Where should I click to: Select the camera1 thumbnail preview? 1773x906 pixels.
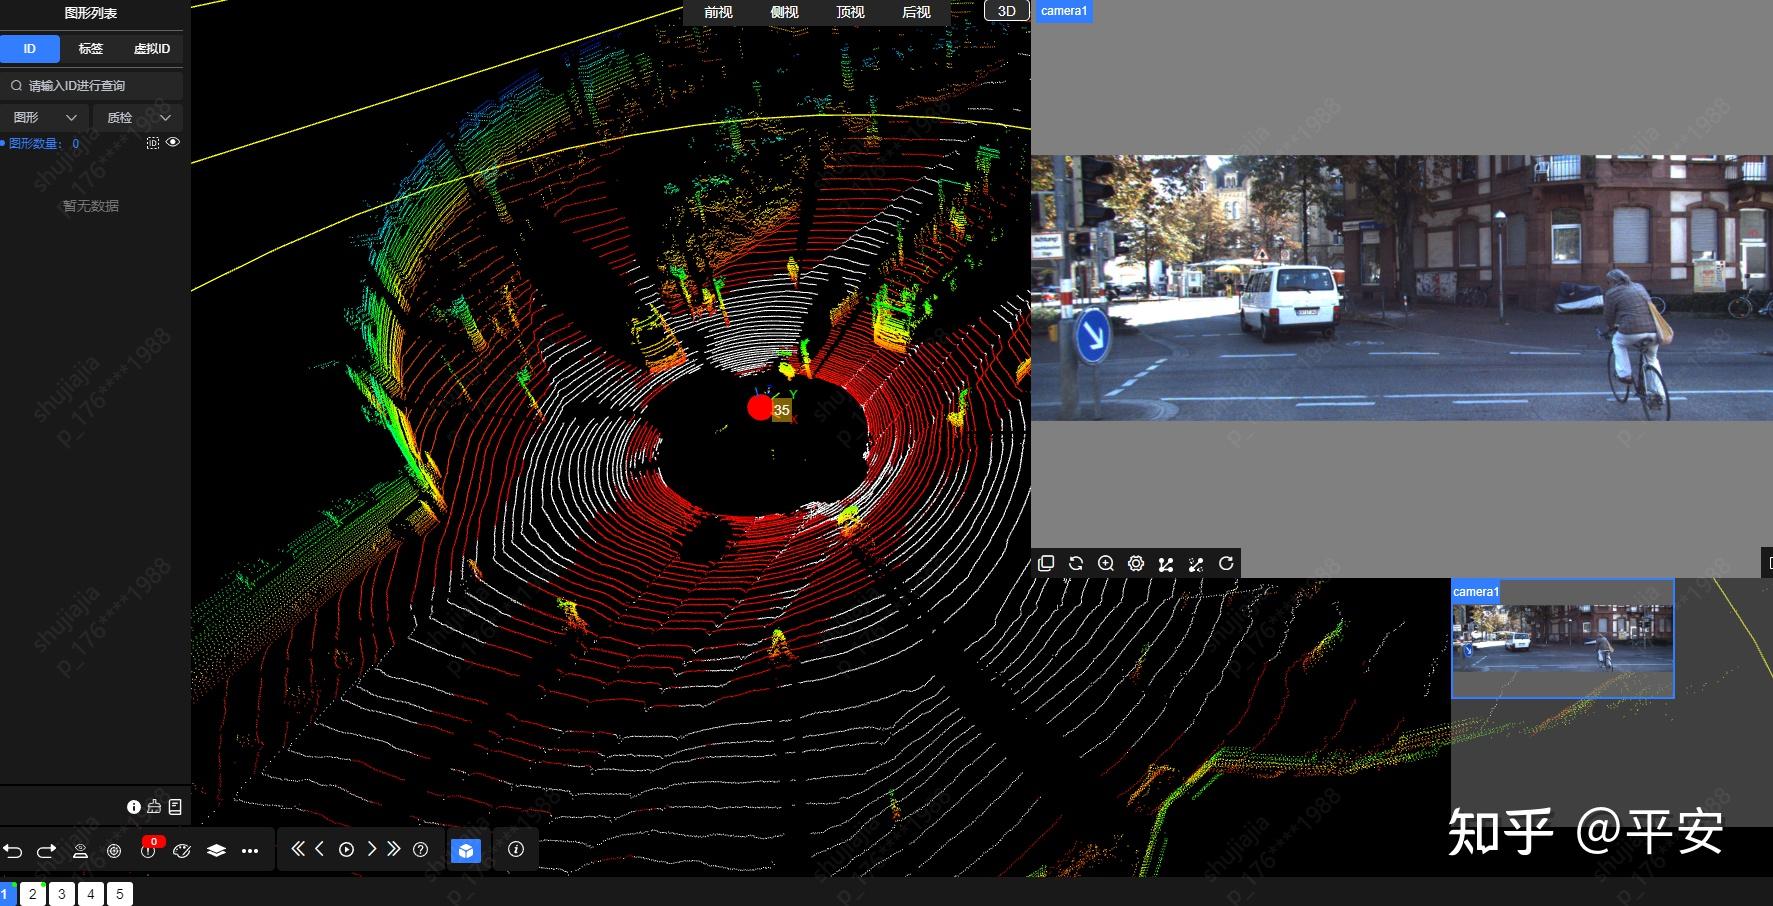coord(1562,638)
